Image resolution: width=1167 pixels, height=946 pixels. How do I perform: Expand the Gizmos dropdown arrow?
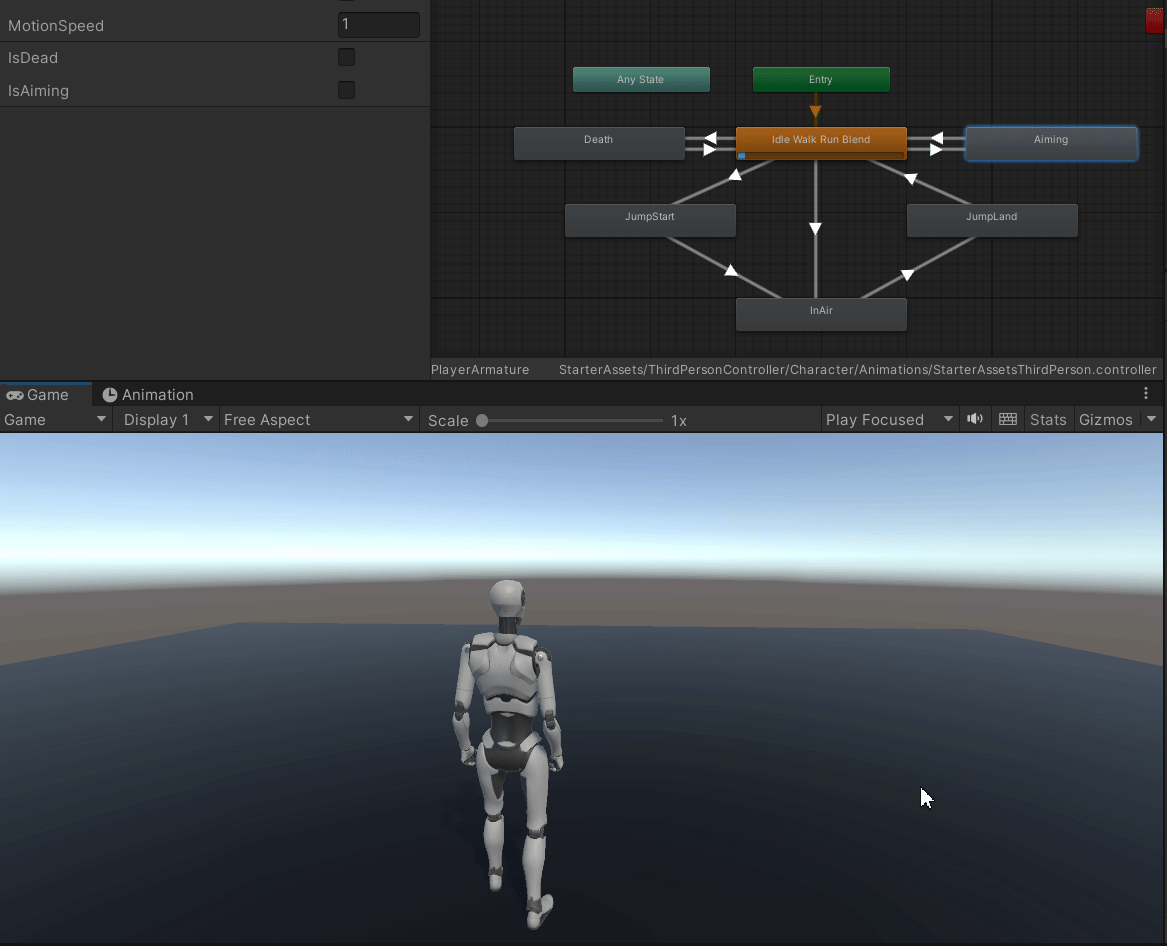pos(1150,419)
